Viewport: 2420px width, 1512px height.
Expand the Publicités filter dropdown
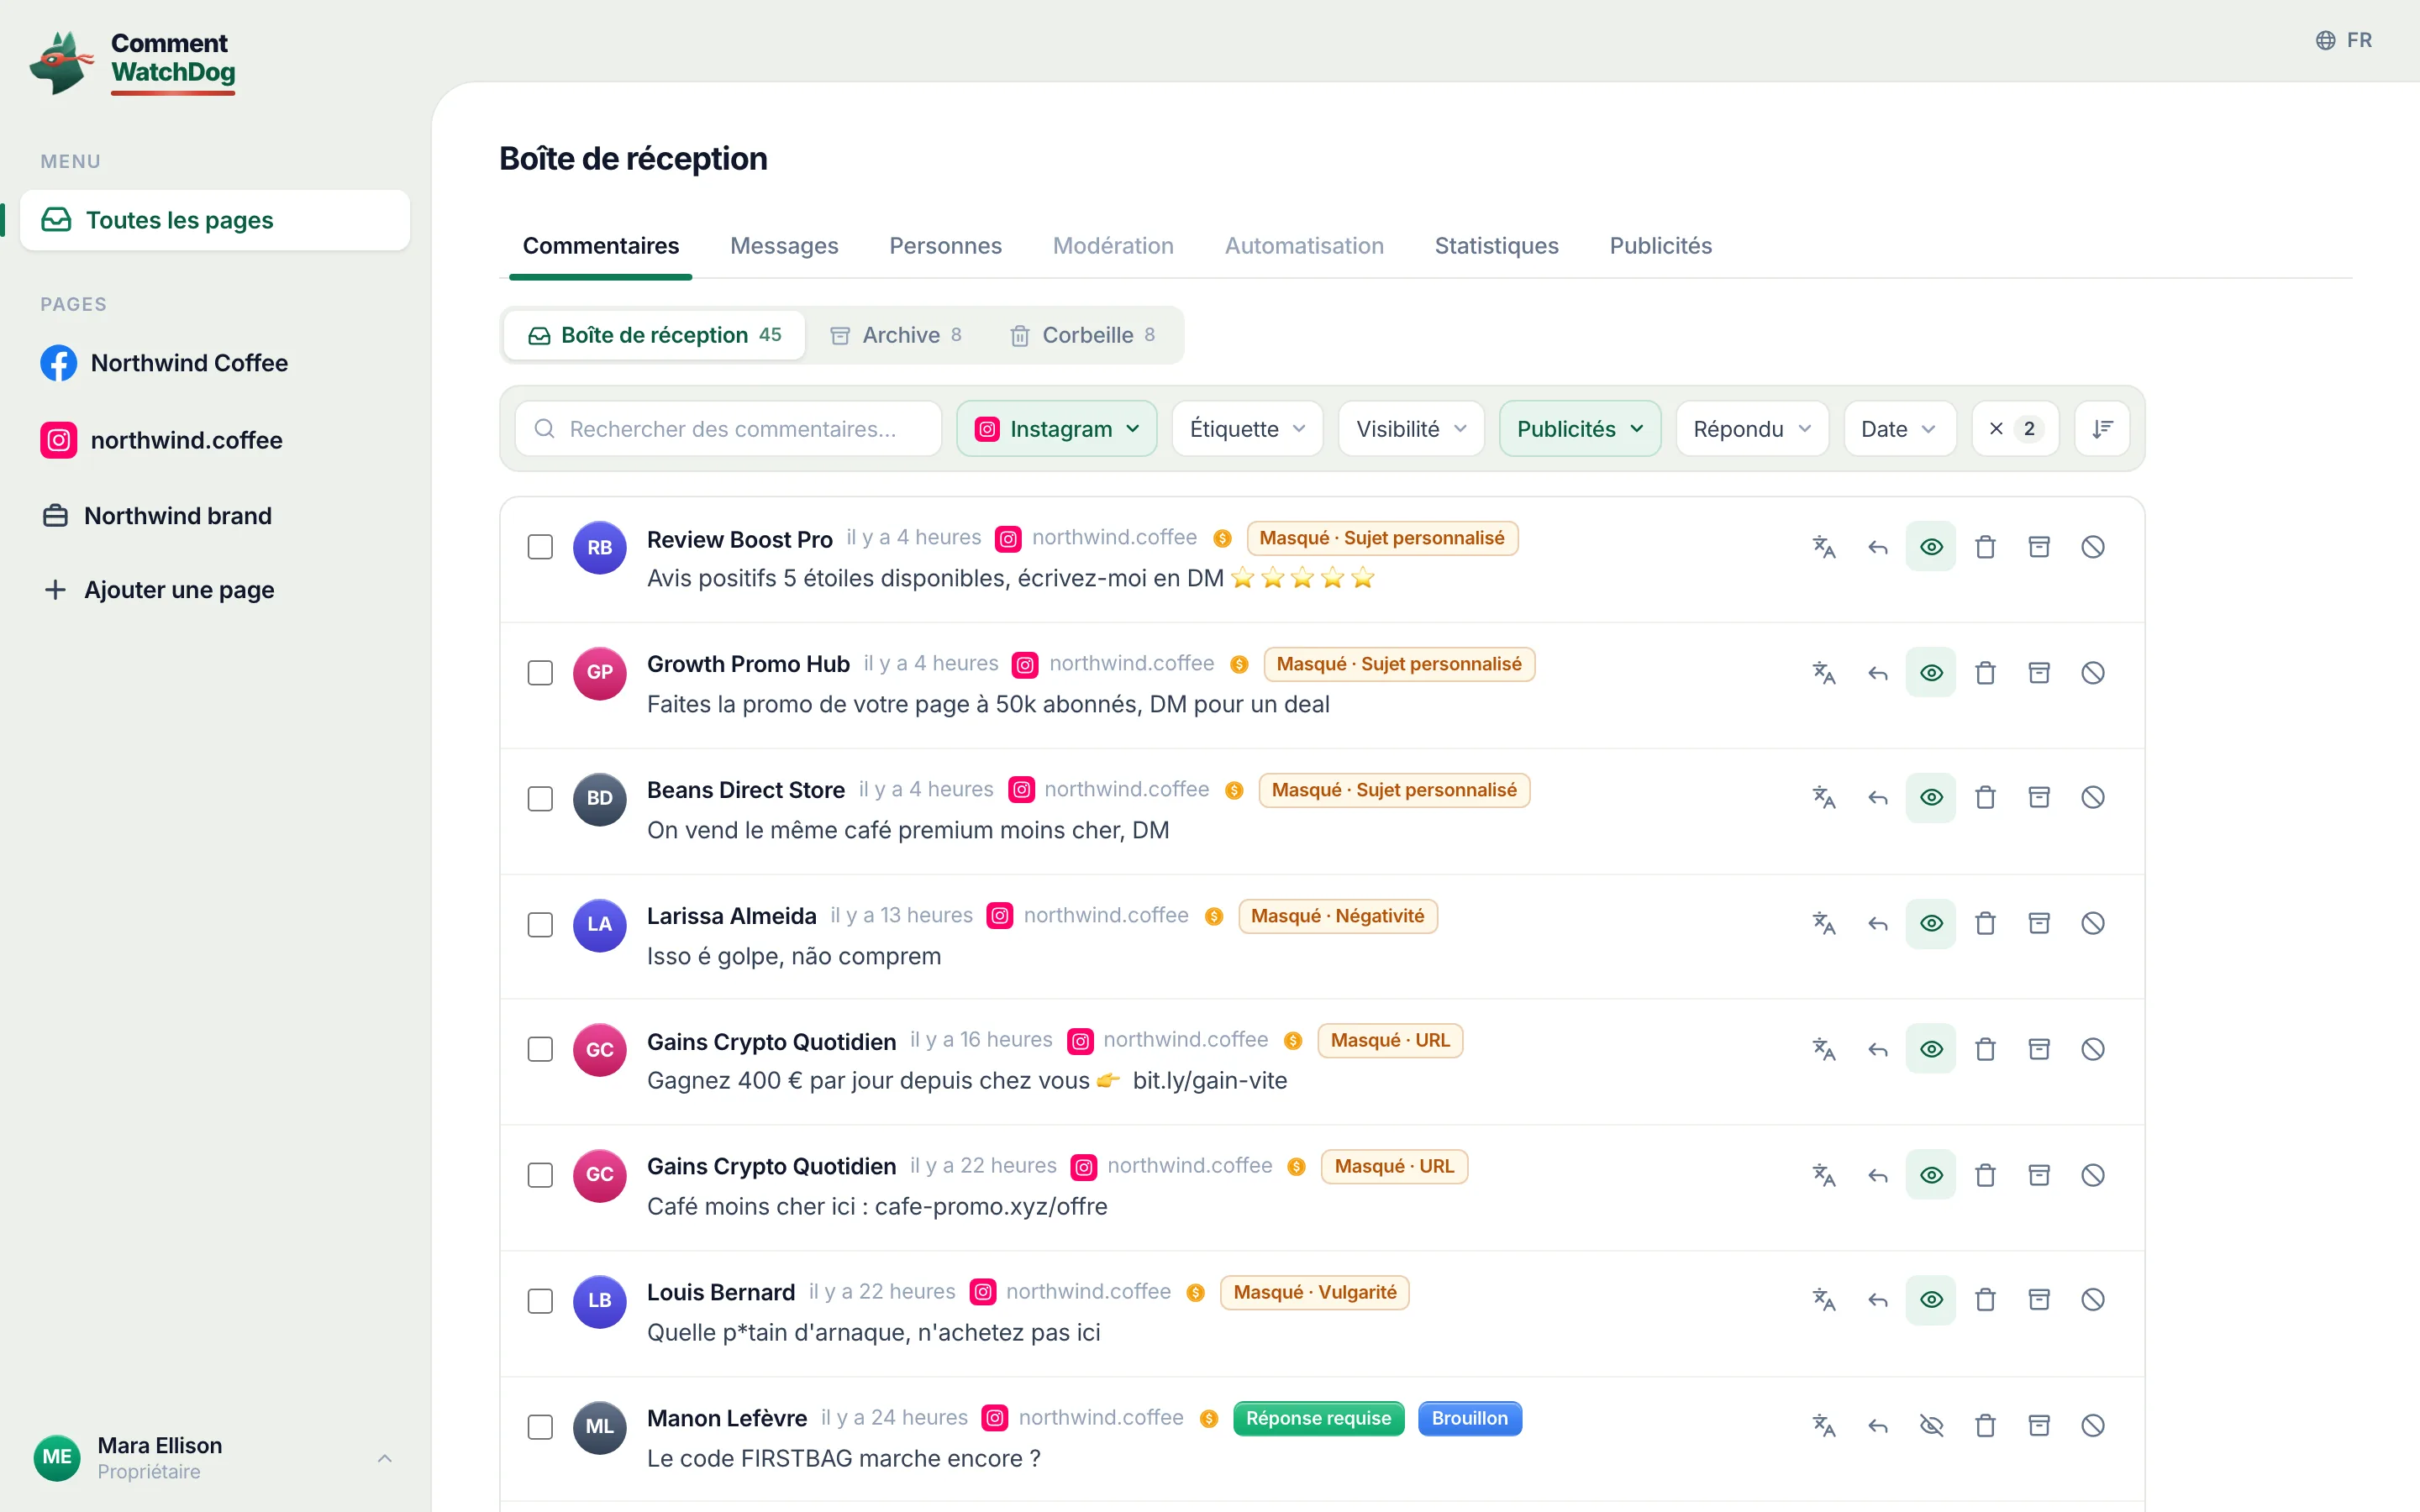pos(1580,429)
